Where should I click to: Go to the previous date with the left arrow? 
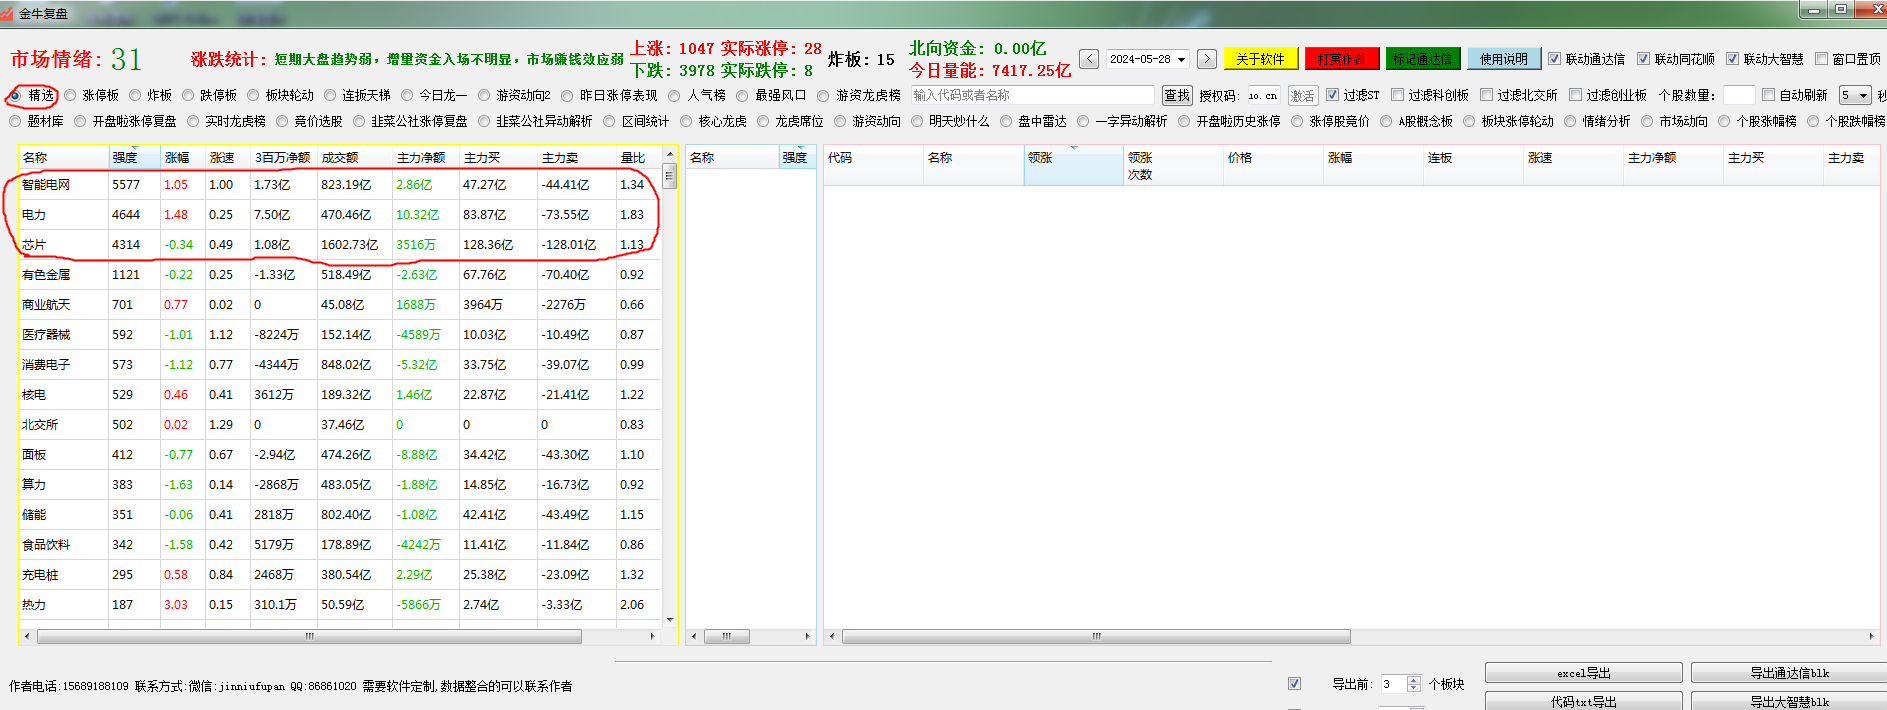pyautogui.click(x=1089, y=59)
